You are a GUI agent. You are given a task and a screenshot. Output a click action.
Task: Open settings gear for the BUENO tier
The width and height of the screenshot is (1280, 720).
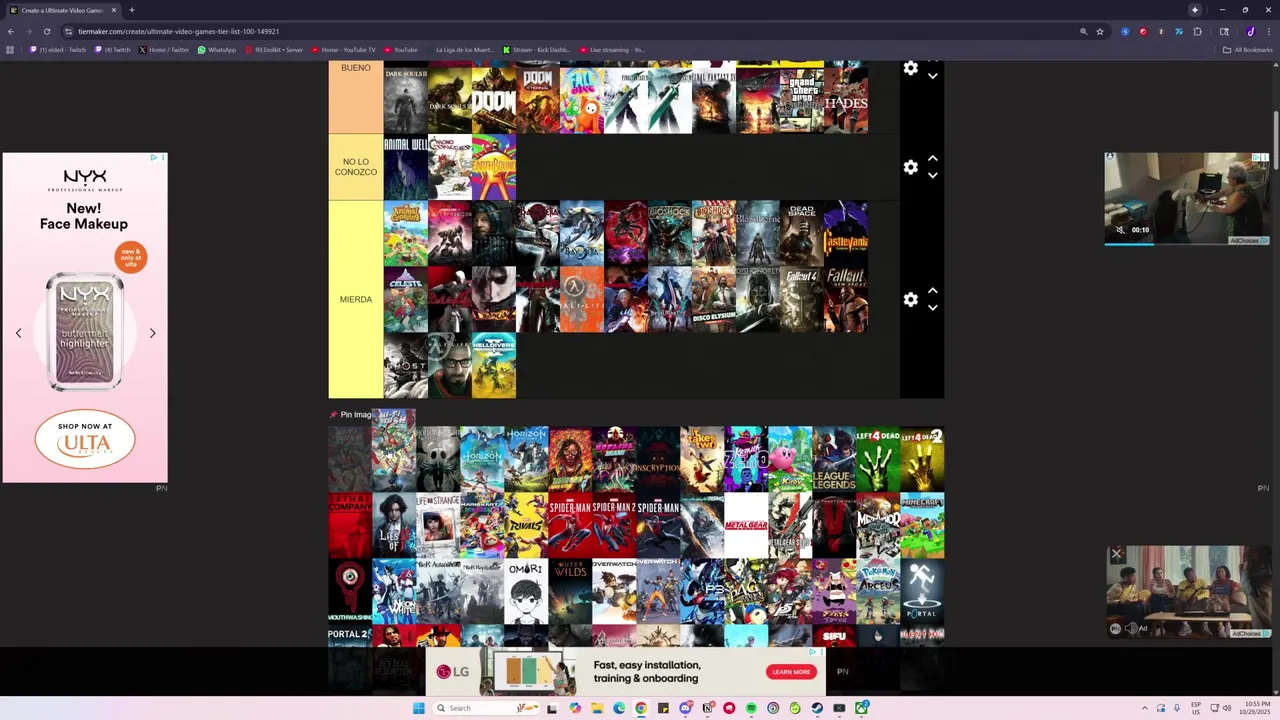[910, 68]
